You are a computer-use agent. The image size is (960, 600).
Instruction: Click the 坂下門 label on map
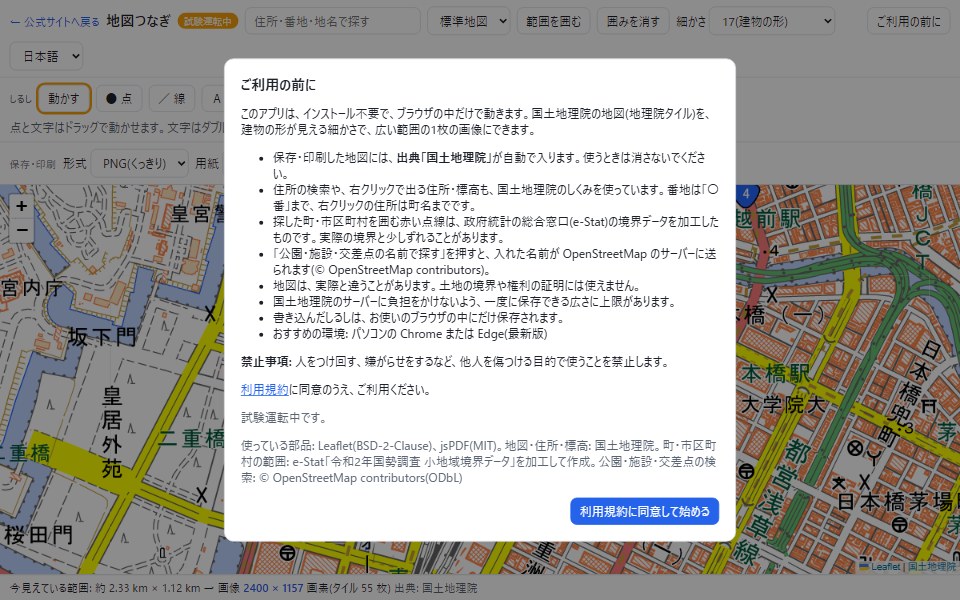[x=102, y=337]
